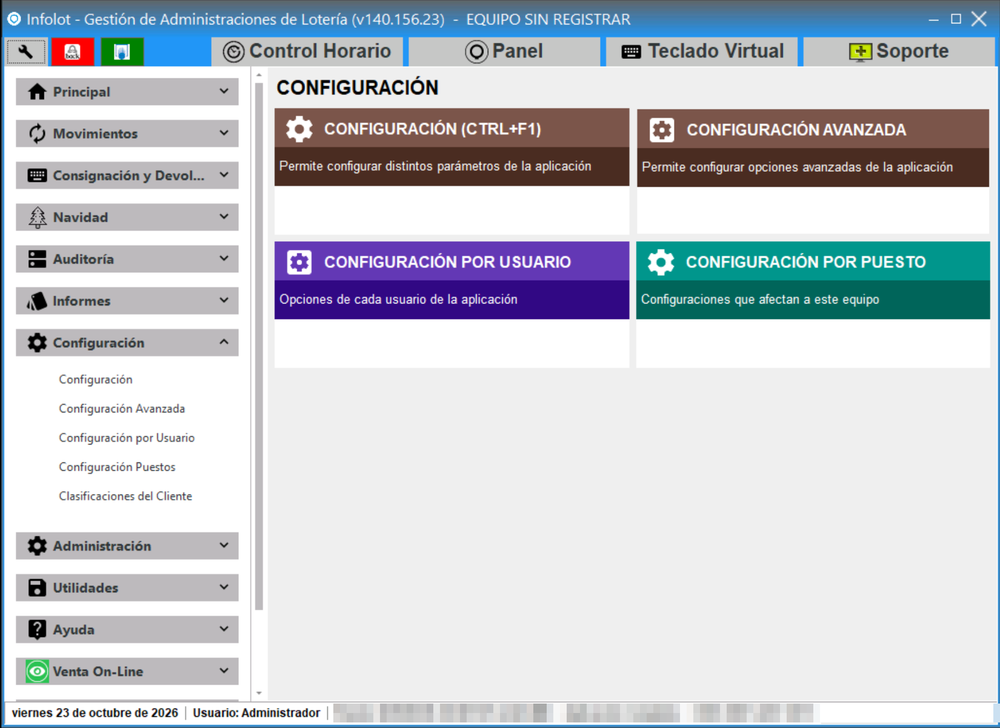Open the CONFIGURACIÓN AVANZADA tile
The image size is (1000, 728).
click(x=813, y=171)
